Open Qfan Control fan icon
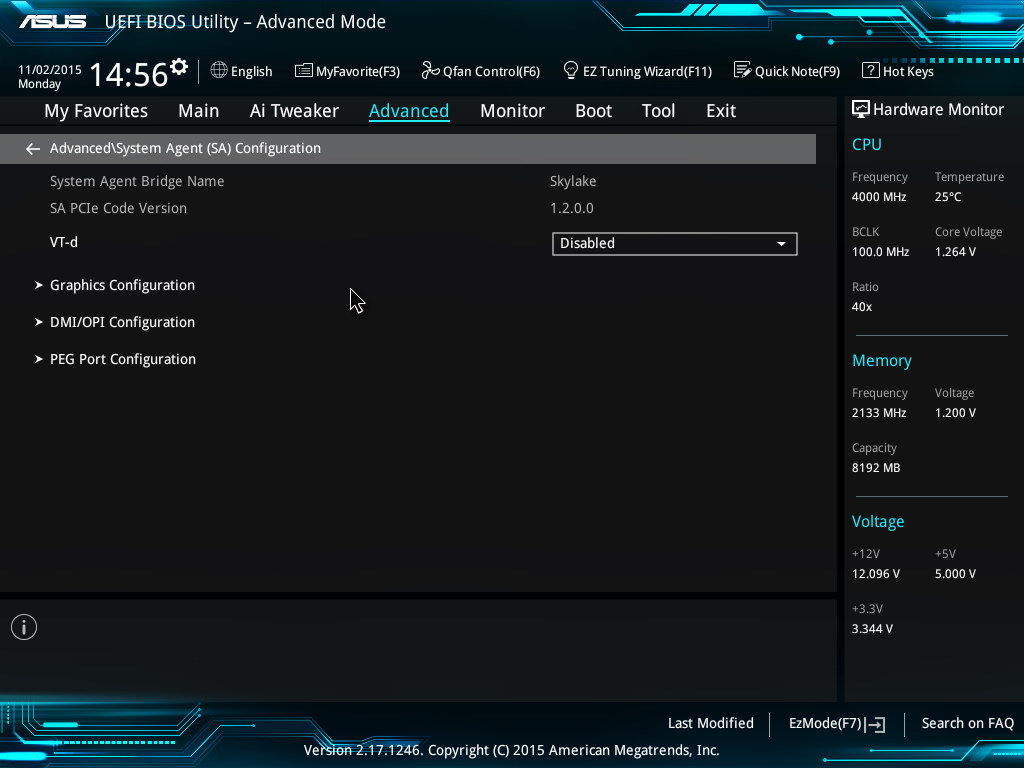 point(430,71)
